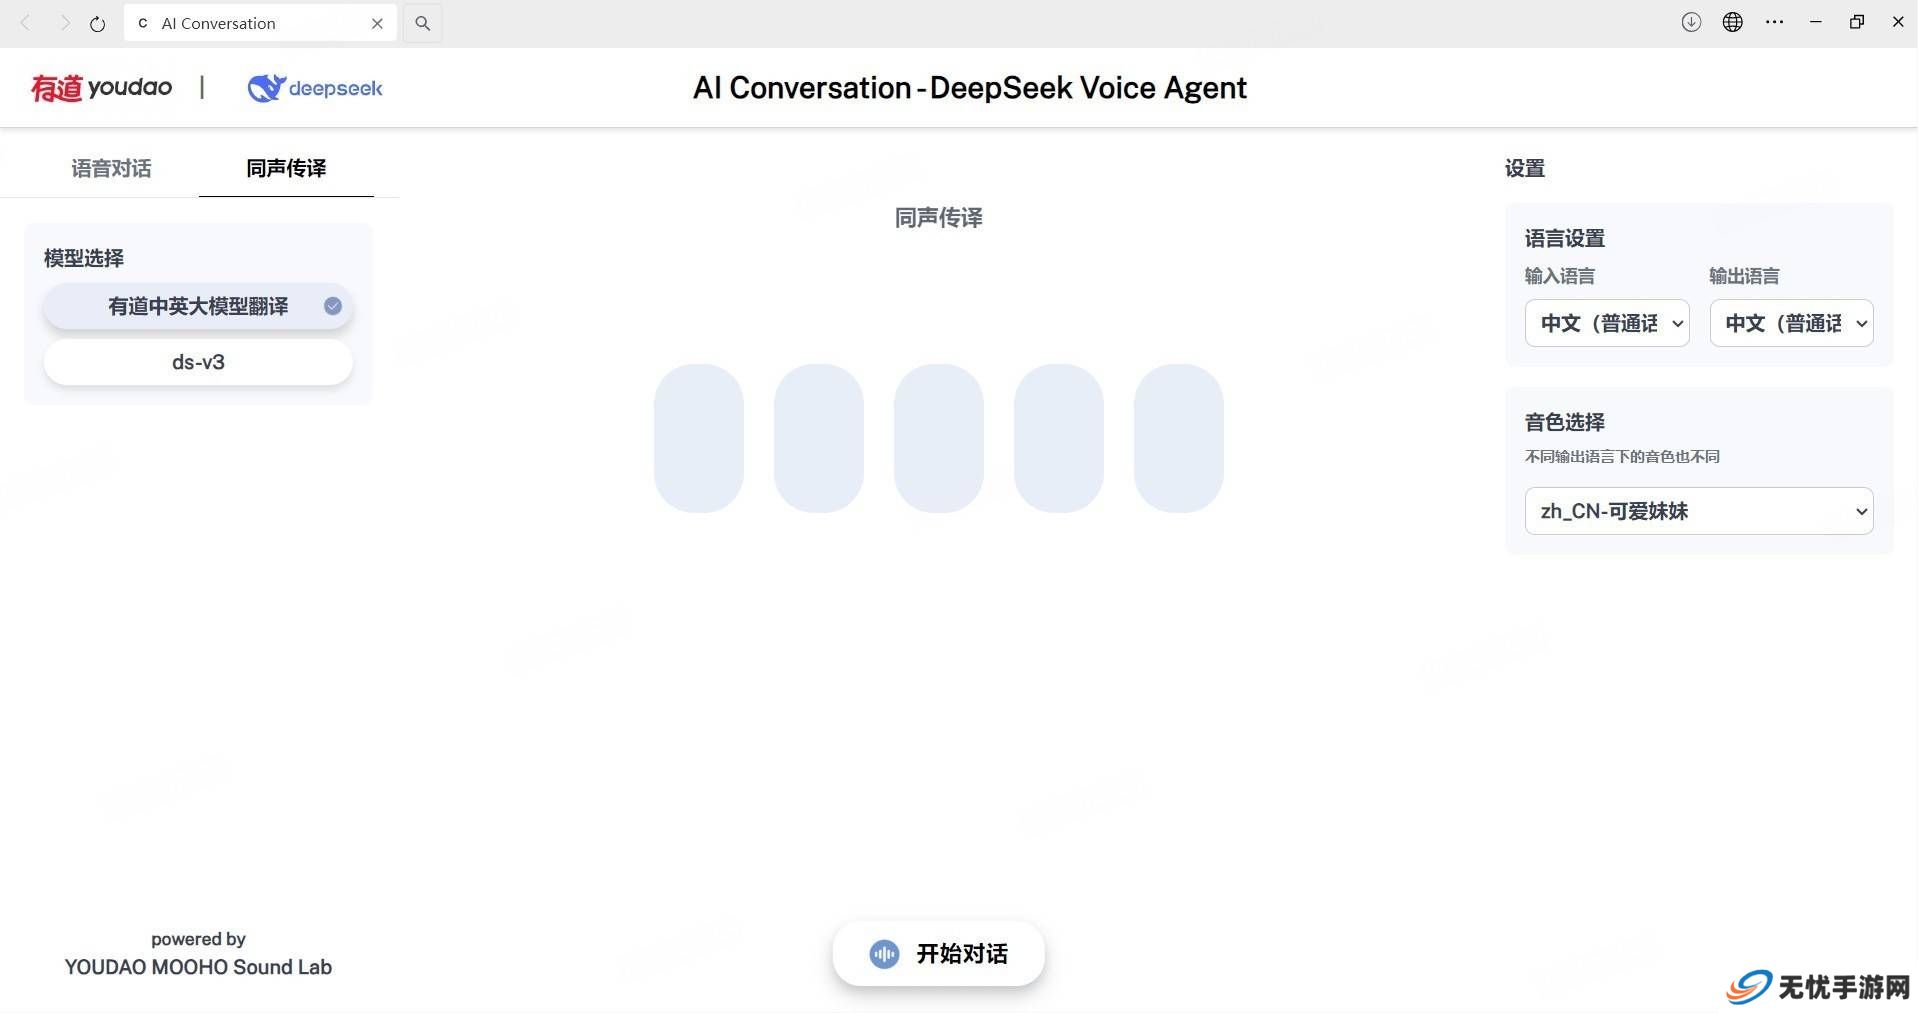Click the center audio visualizer bar

click(939, 438)
